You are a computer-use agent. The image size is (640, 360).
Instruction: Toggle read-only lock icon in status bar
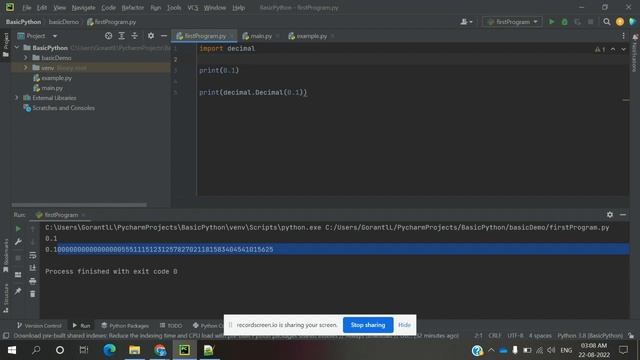(631, 336)
